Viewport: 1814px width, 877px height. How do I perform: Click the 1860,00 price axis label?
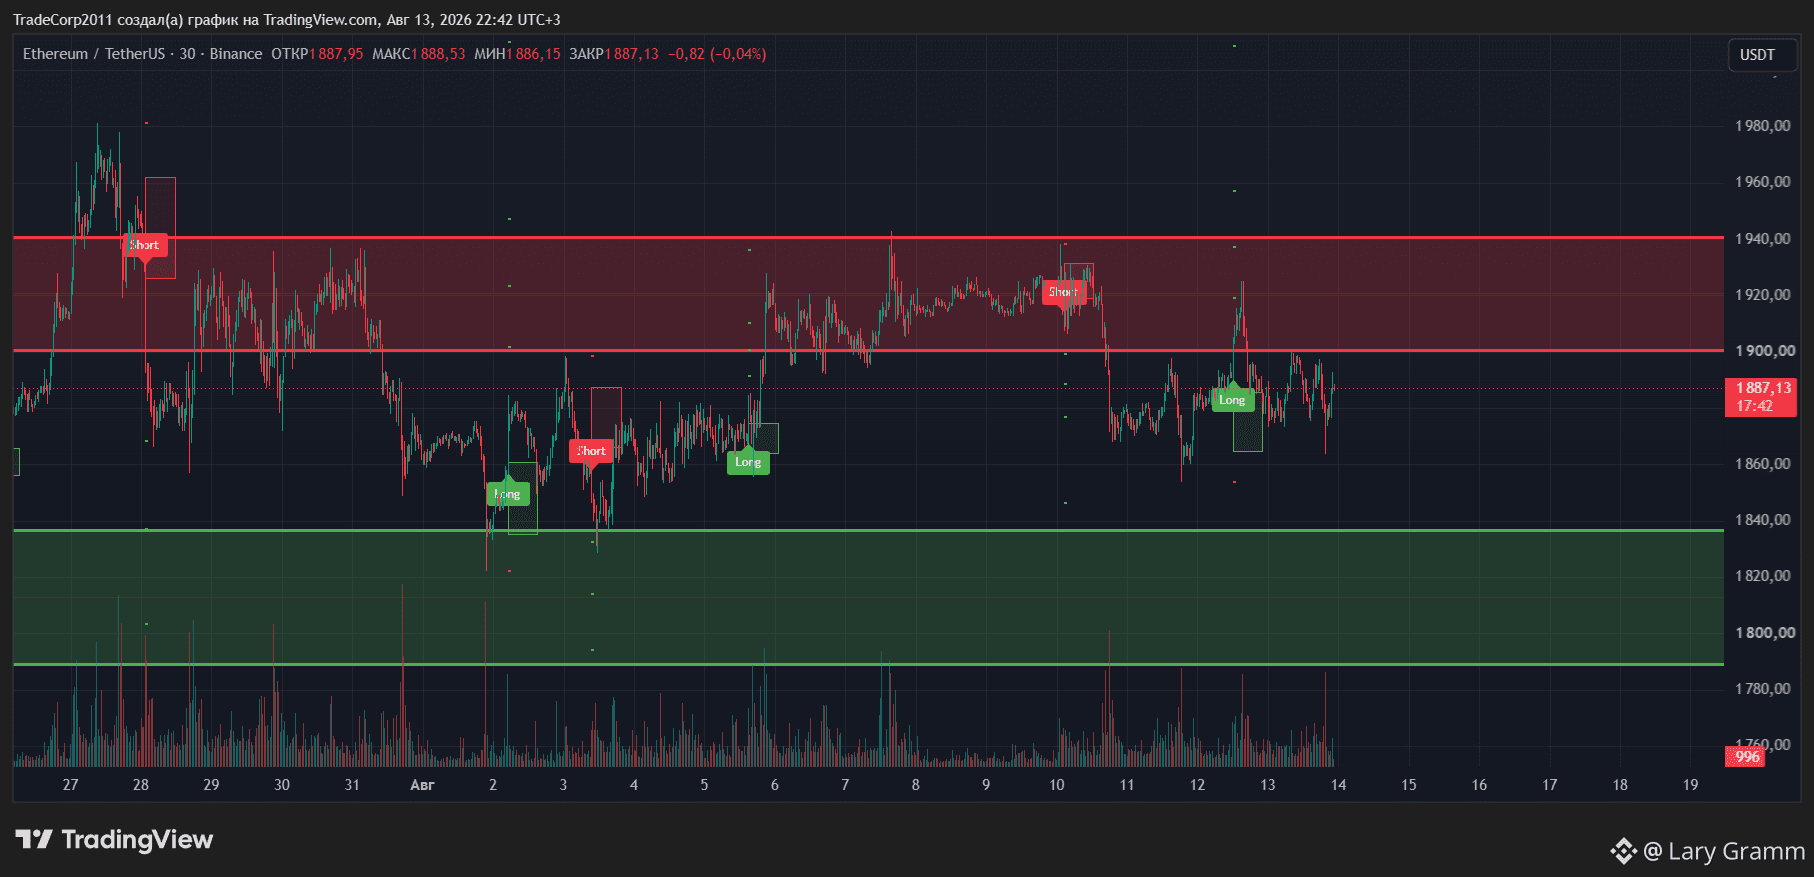1764,464
